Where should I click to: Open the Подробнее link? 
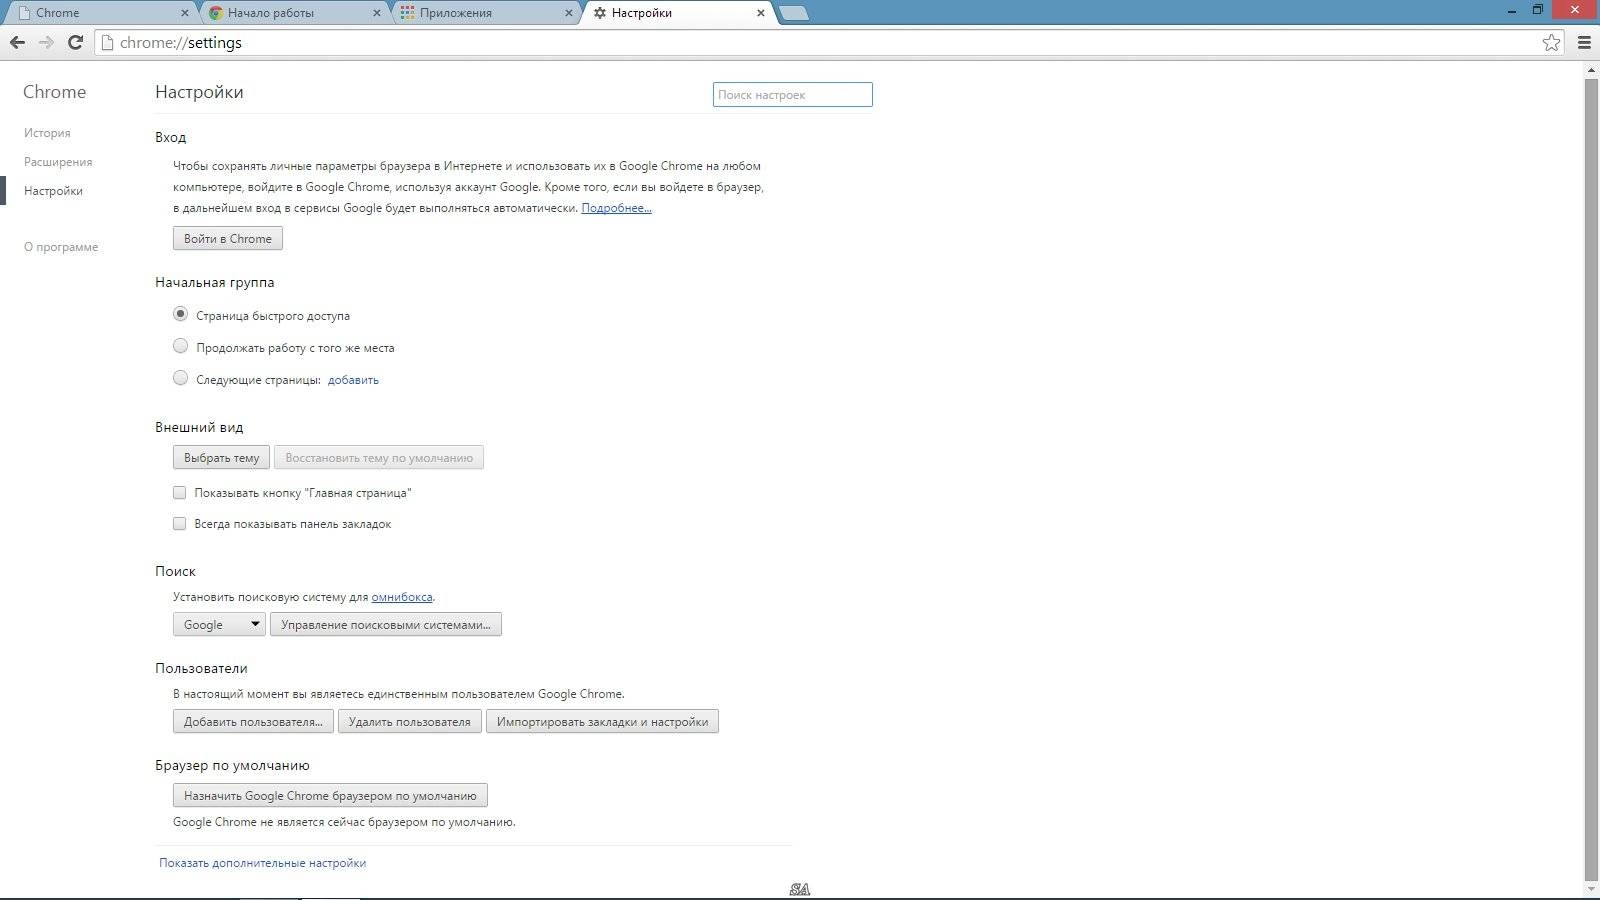tap(616, 208)
